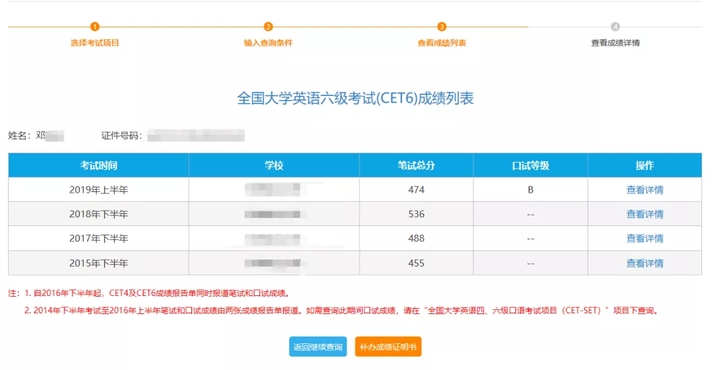Image resolution: width=720 pixels, height=370 pixels.
Task: Select the score 536 cell
Action: click(416, 214)
